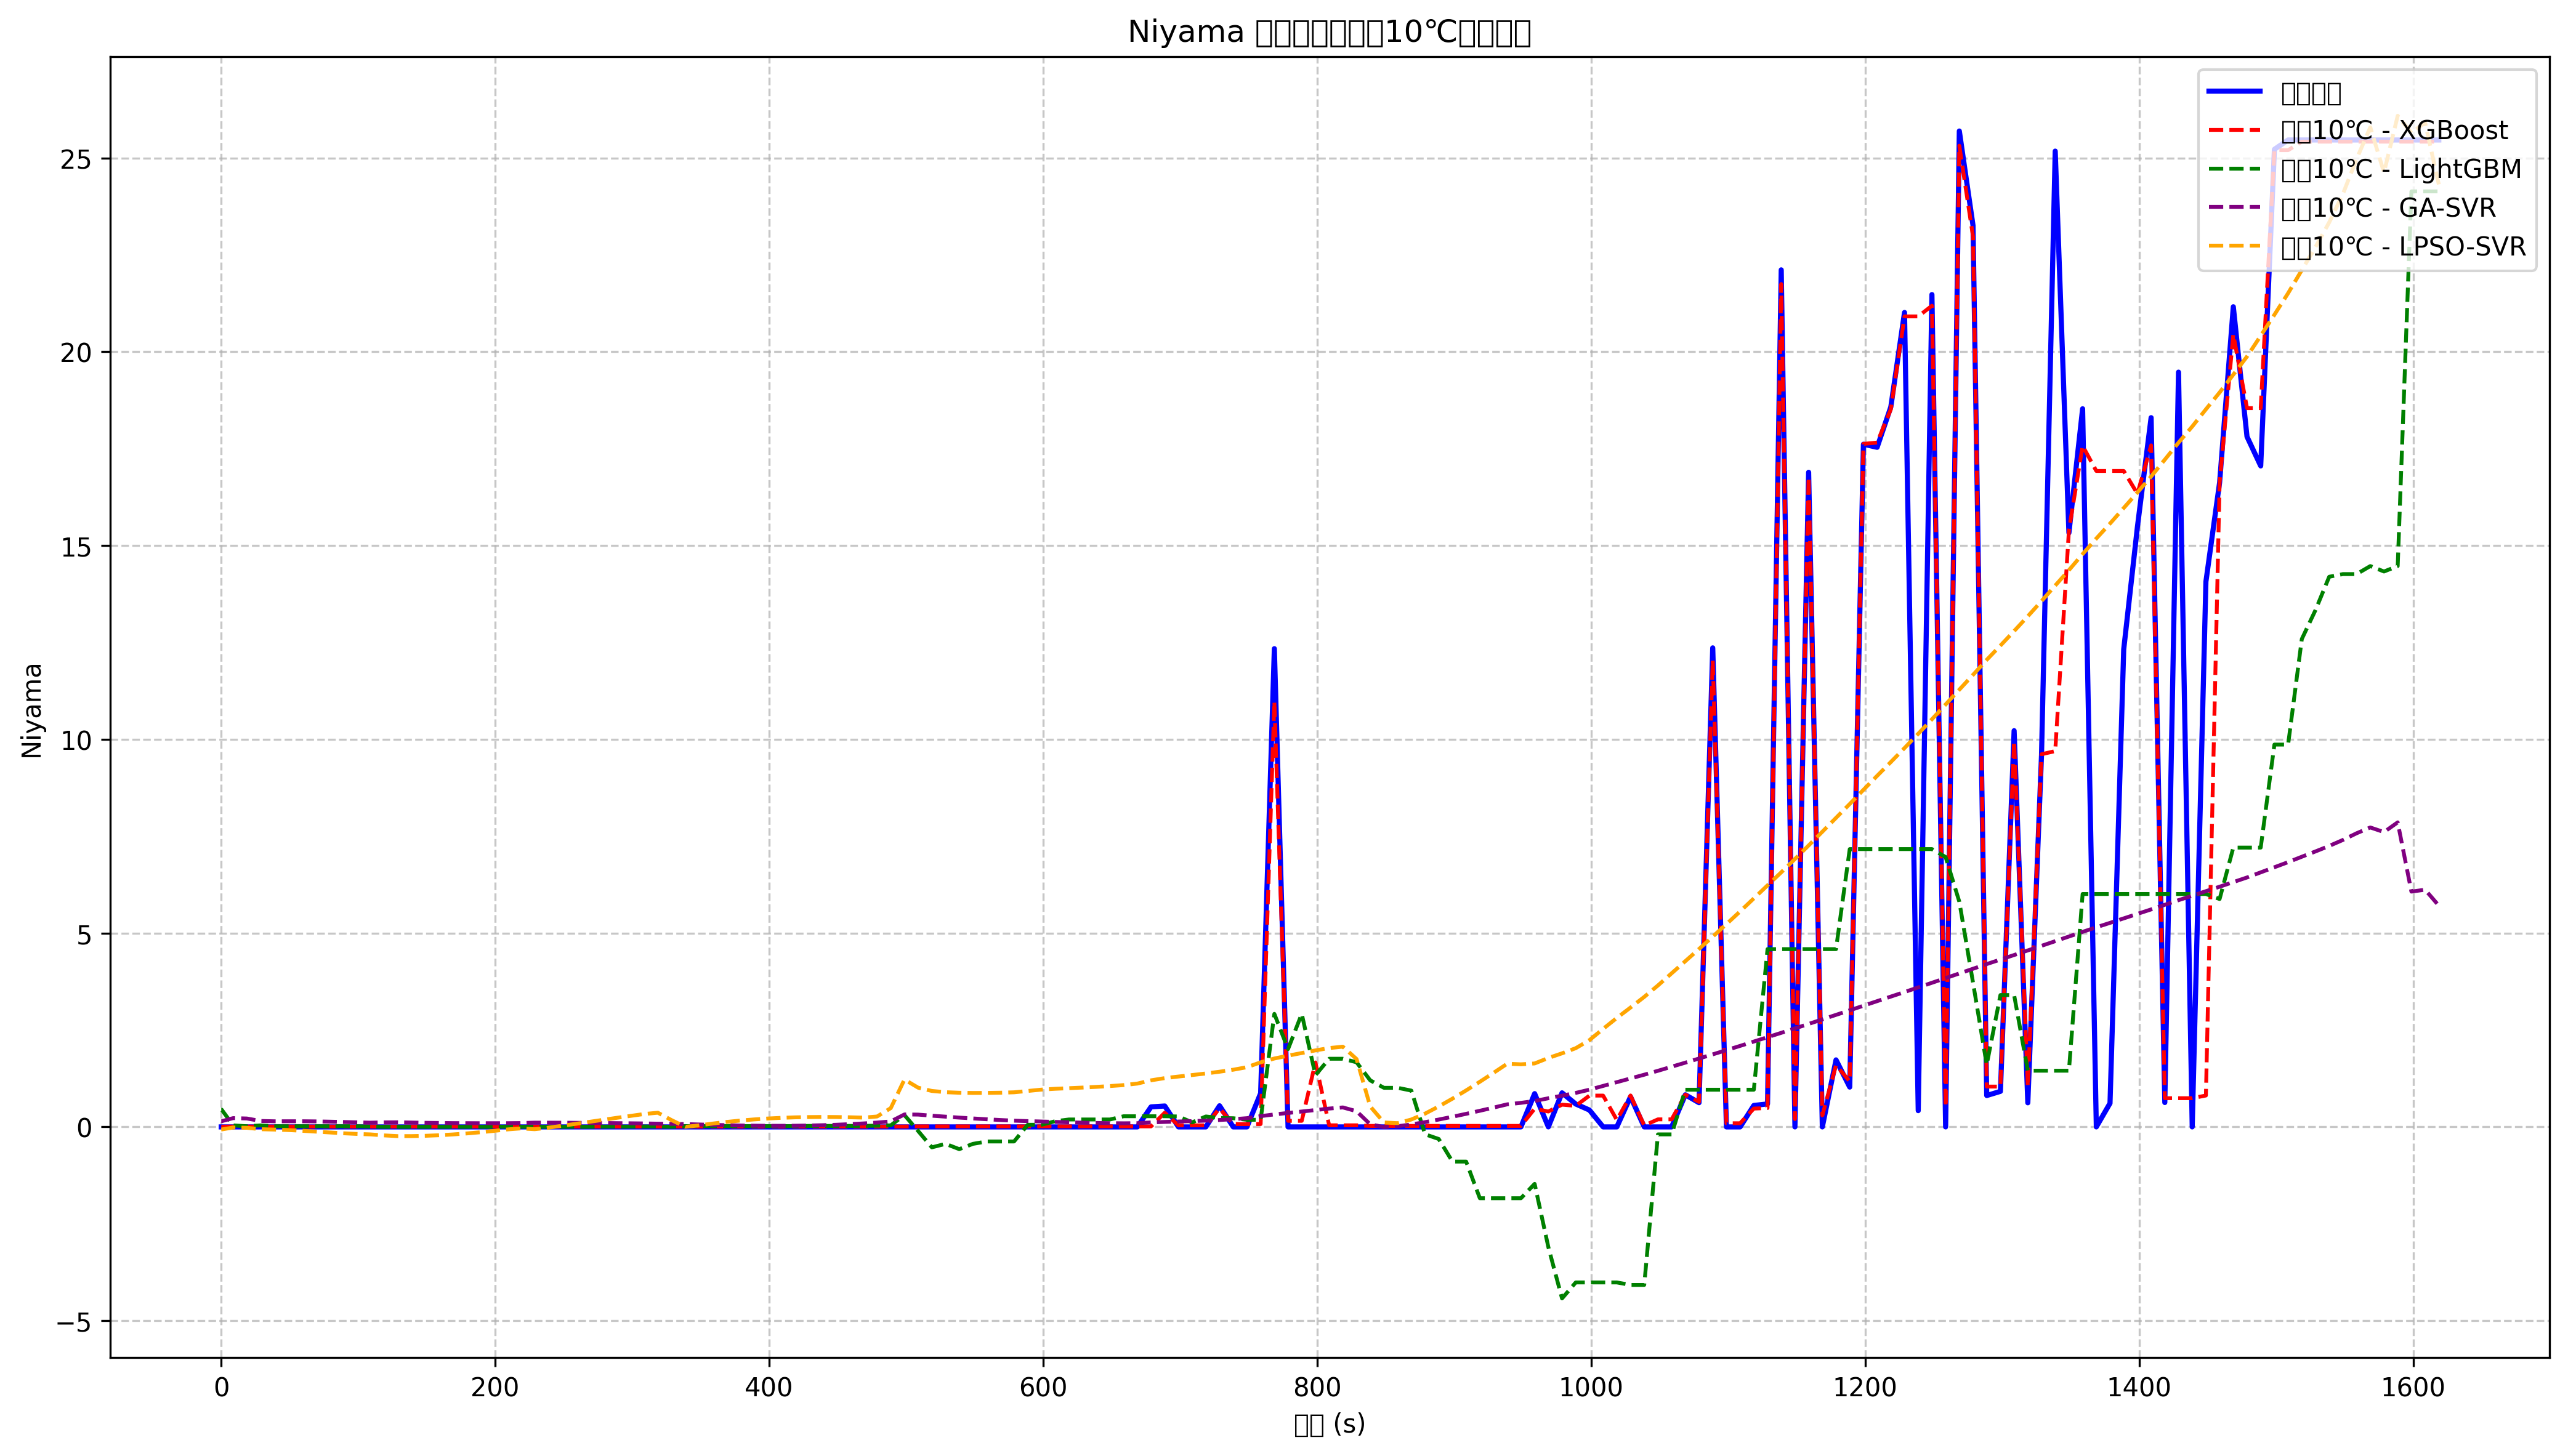This screenshot has height=1456, width=2568.
Task: Click the orange dashed LPSO-SVR legend swatch
Action: tap(2234, 247)
